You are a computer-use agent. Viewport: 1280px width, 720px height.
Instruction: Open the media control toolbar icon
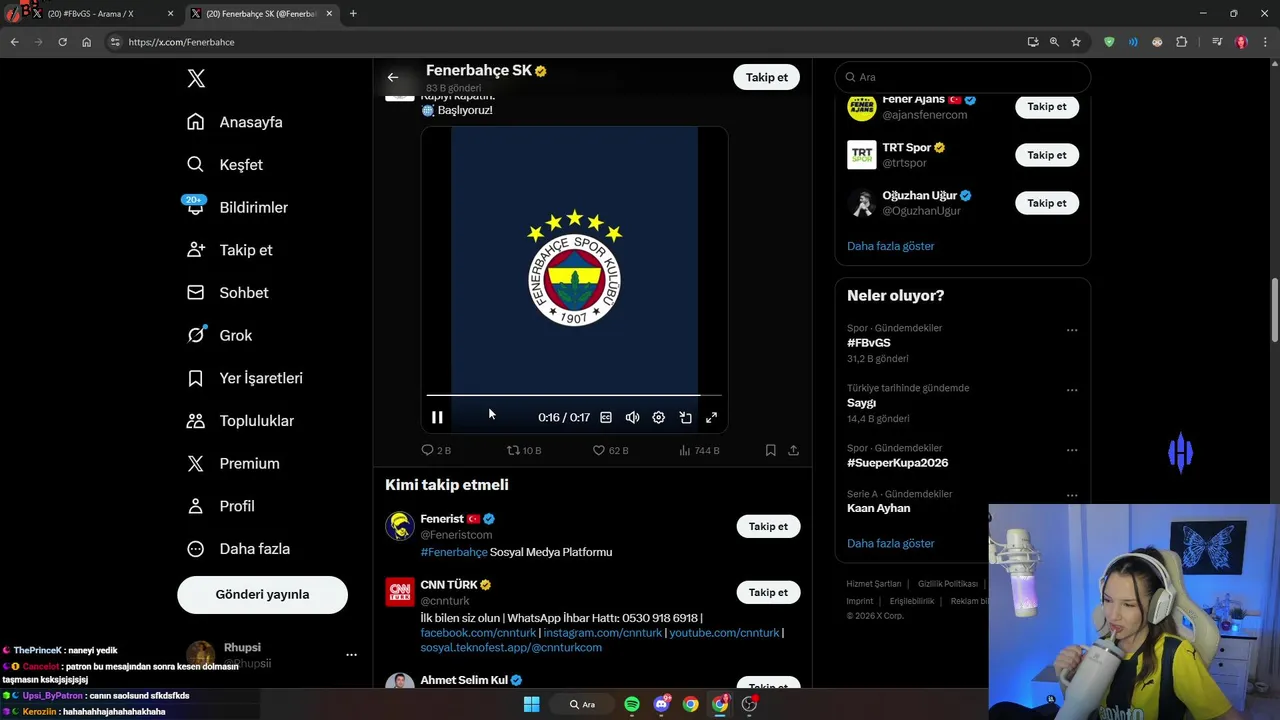pyautogui.click(x=1217, y=42)
